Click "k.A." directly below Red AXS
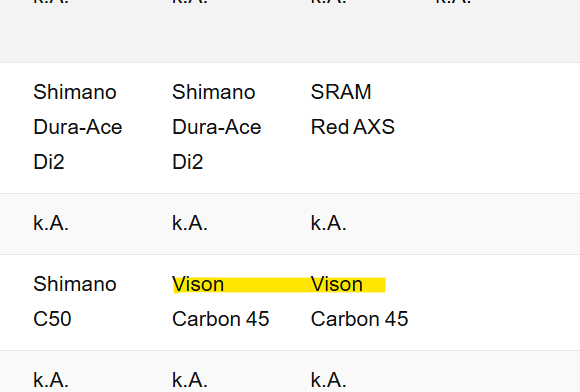The width and height of the screenshot is (580, 392). pyautogui.click(x=328, y=223)
